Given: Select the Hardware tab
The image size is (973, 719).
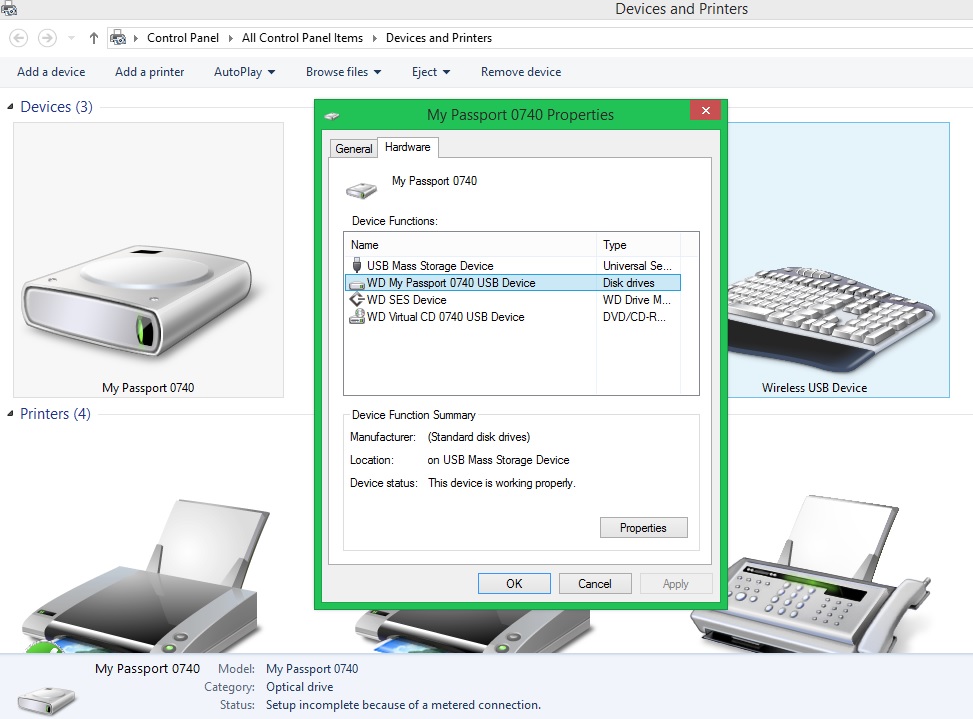Looking at the screenshot, I should [408, 147].
